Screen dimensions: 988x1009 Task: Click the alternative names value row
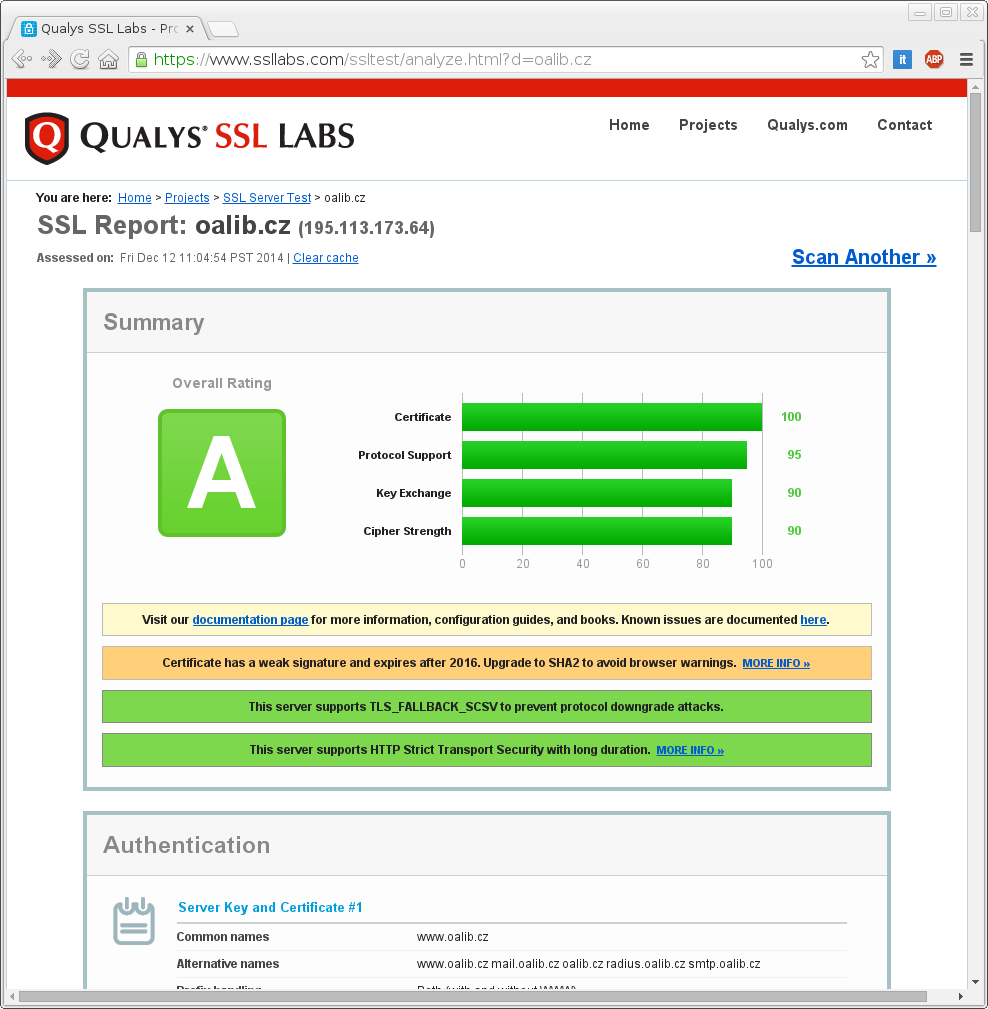pyautogui.click(x=588, y=964)
